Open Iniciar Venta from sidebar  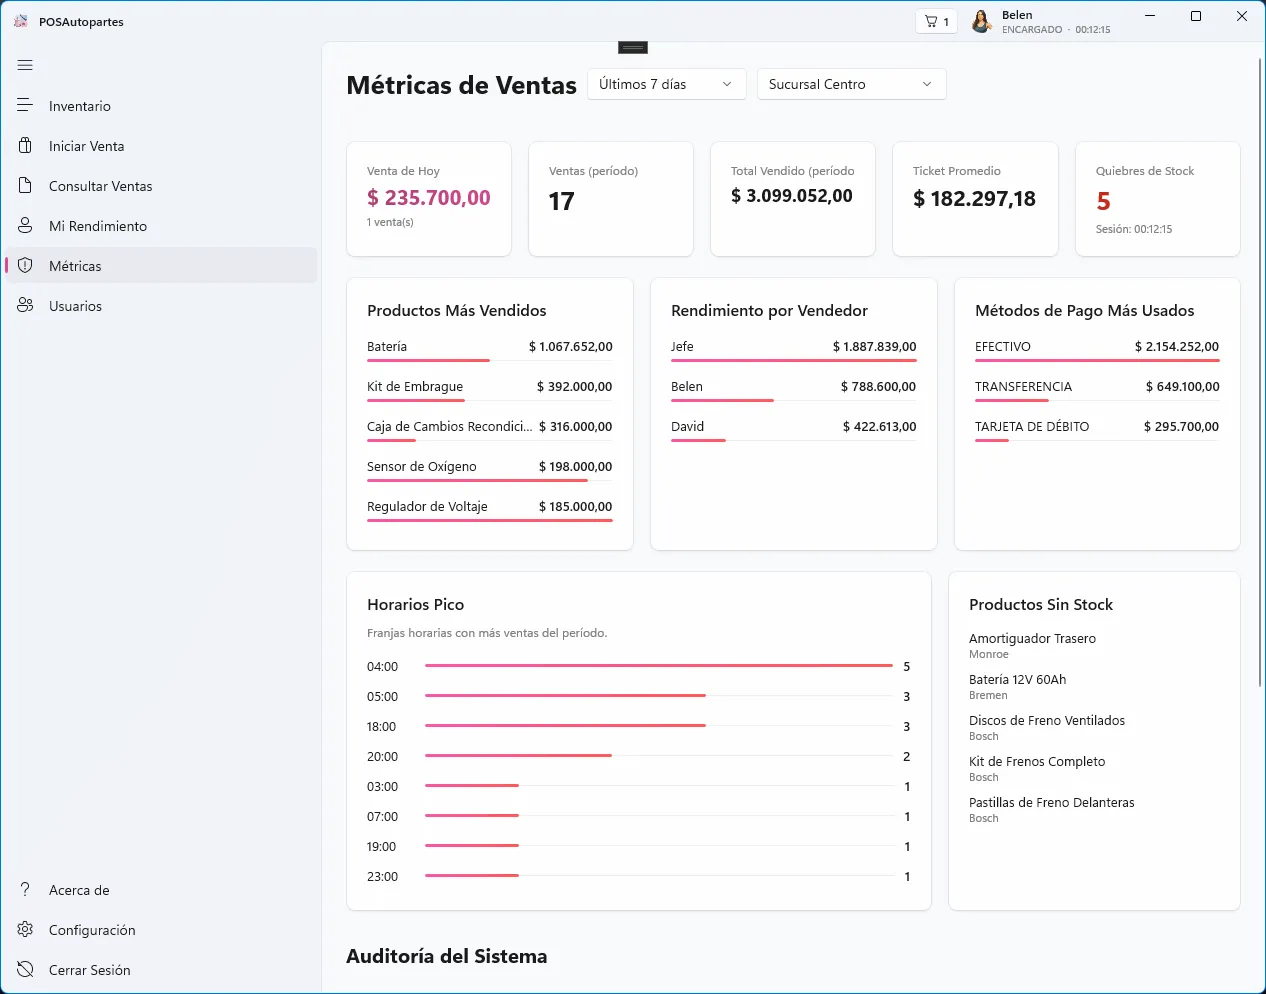[162, 146]
